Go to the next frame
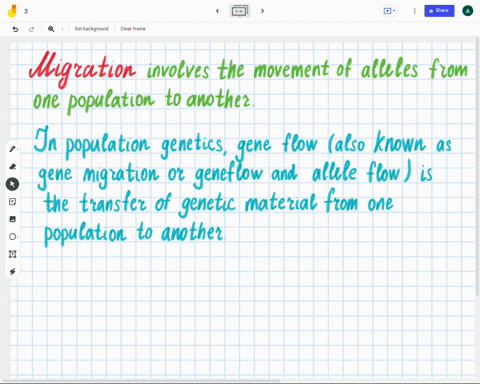 (262, 11)
